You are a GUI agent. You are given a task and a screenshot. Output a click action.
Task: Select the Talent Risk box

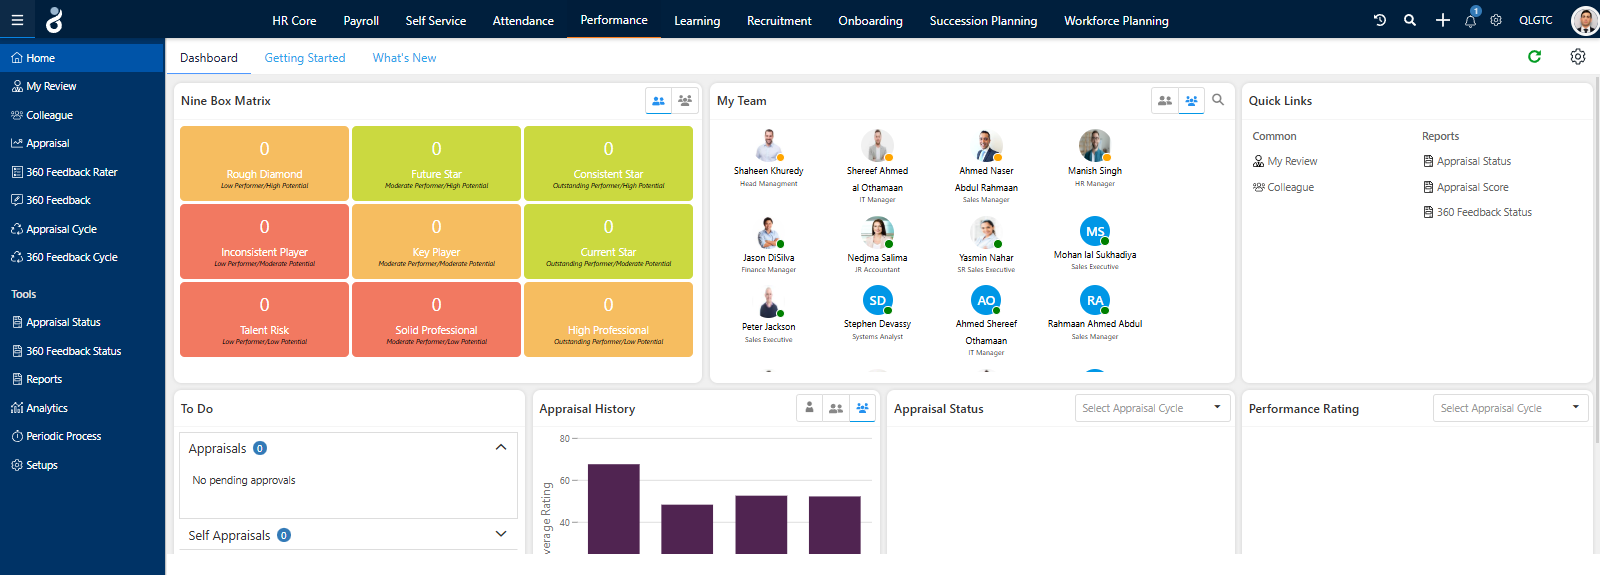pos(265,319)
